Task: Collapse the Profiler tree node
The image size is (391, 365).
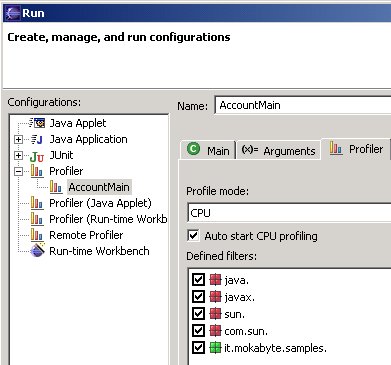Action: tap(19, 171)
